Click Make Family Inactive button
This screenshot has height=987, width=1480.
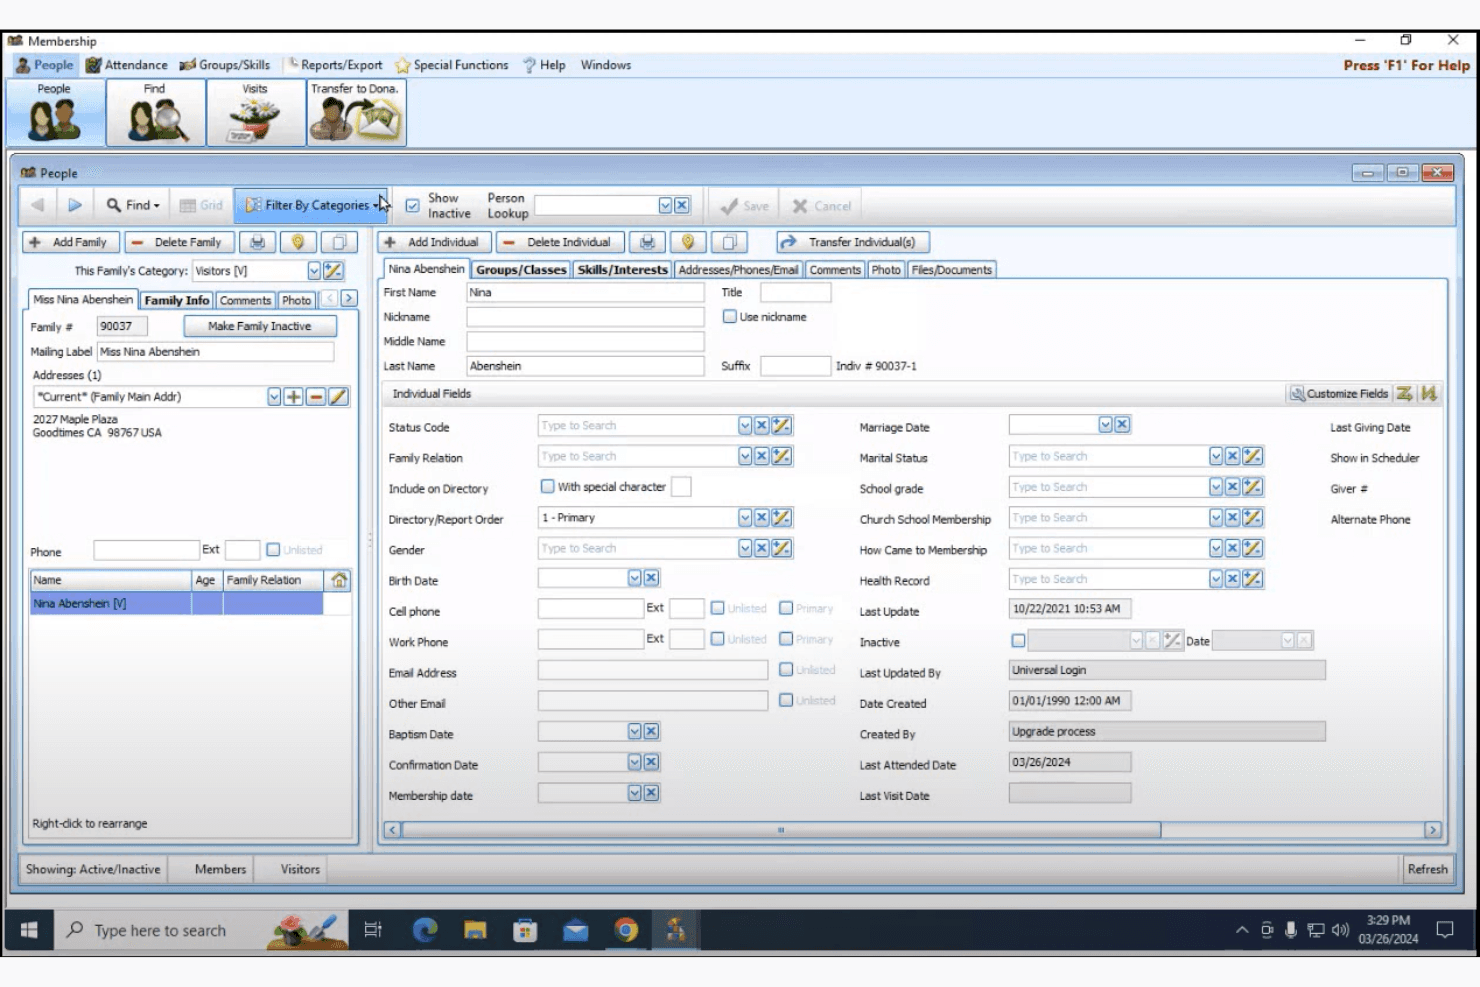(x=260, y=326)
